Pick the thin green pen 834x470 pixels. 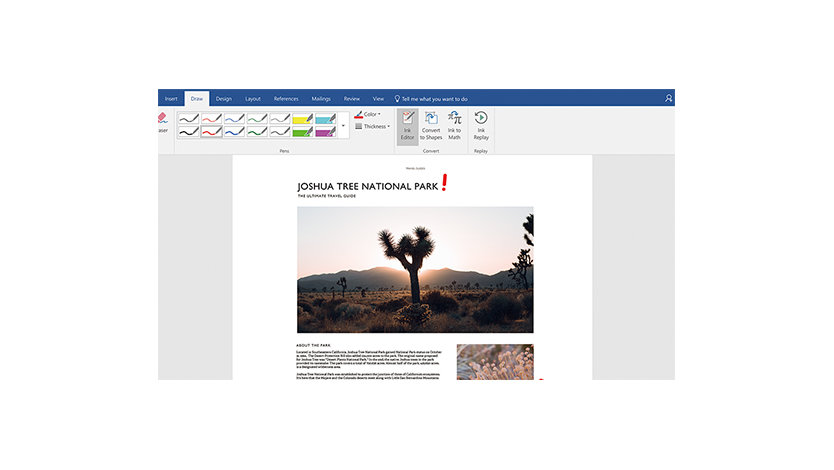(x=257, y=118)
